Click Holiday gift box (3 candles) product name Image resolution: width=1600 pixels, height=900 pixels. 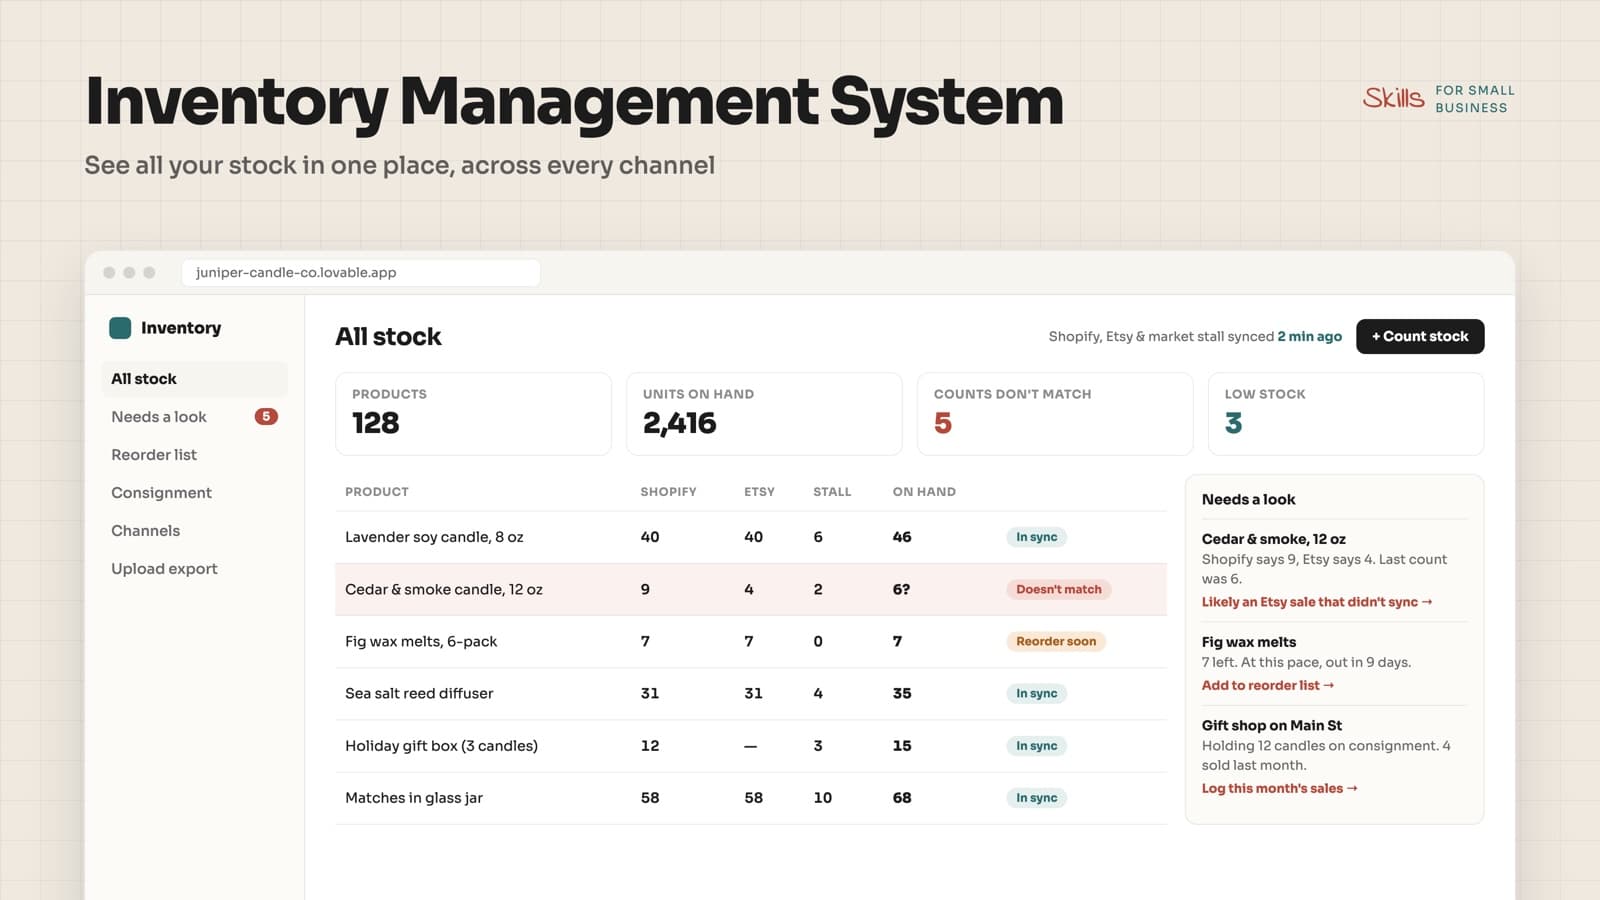[441, 746]
